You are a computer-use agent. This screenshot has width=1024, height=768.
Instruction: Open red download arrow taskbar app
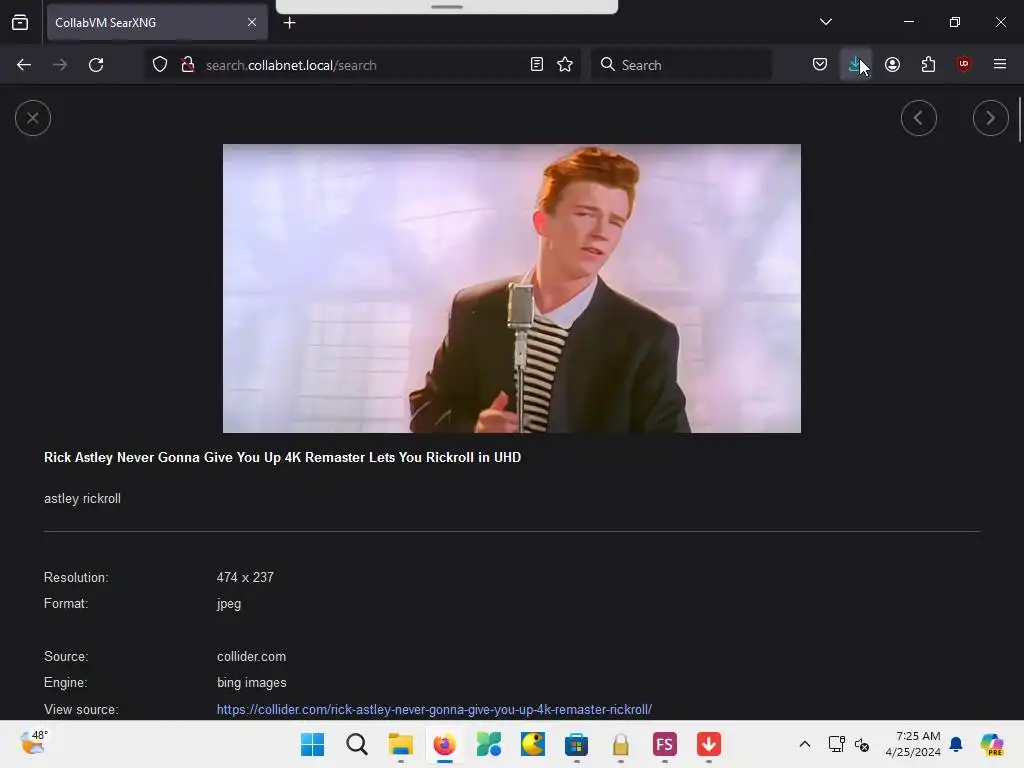point(709,744)
